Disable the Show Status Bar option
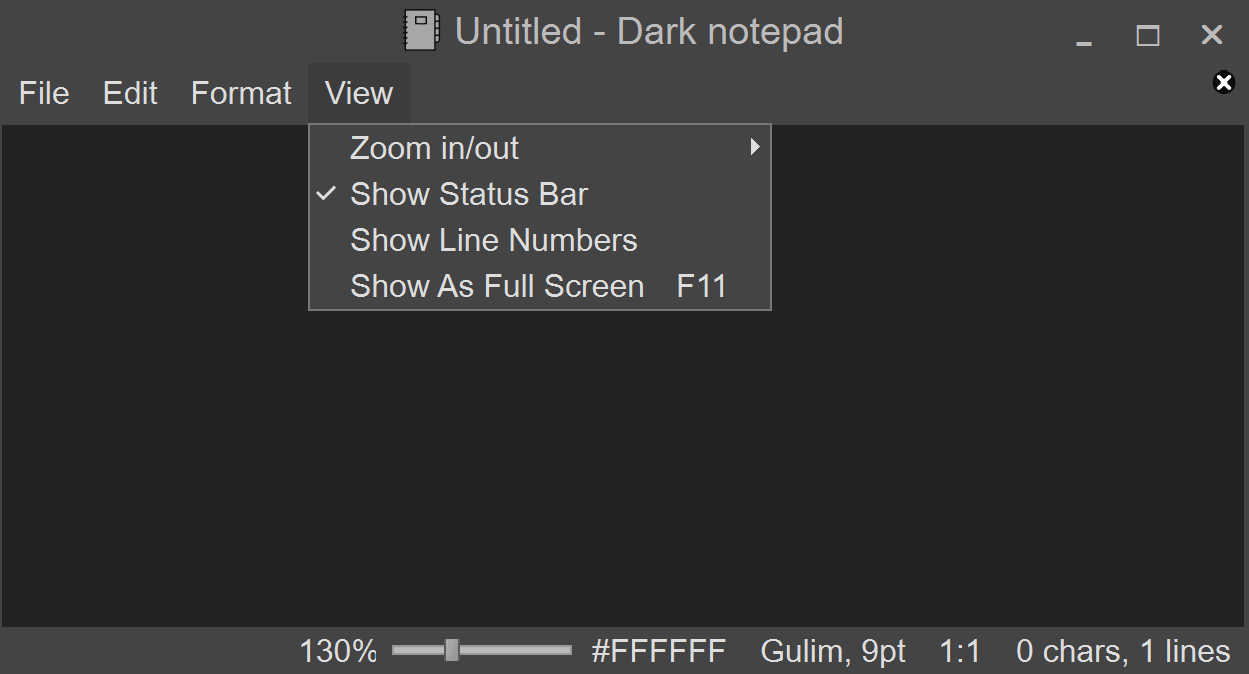The height and width of the screenshot is (674, 1249). (x=469, y=194)
